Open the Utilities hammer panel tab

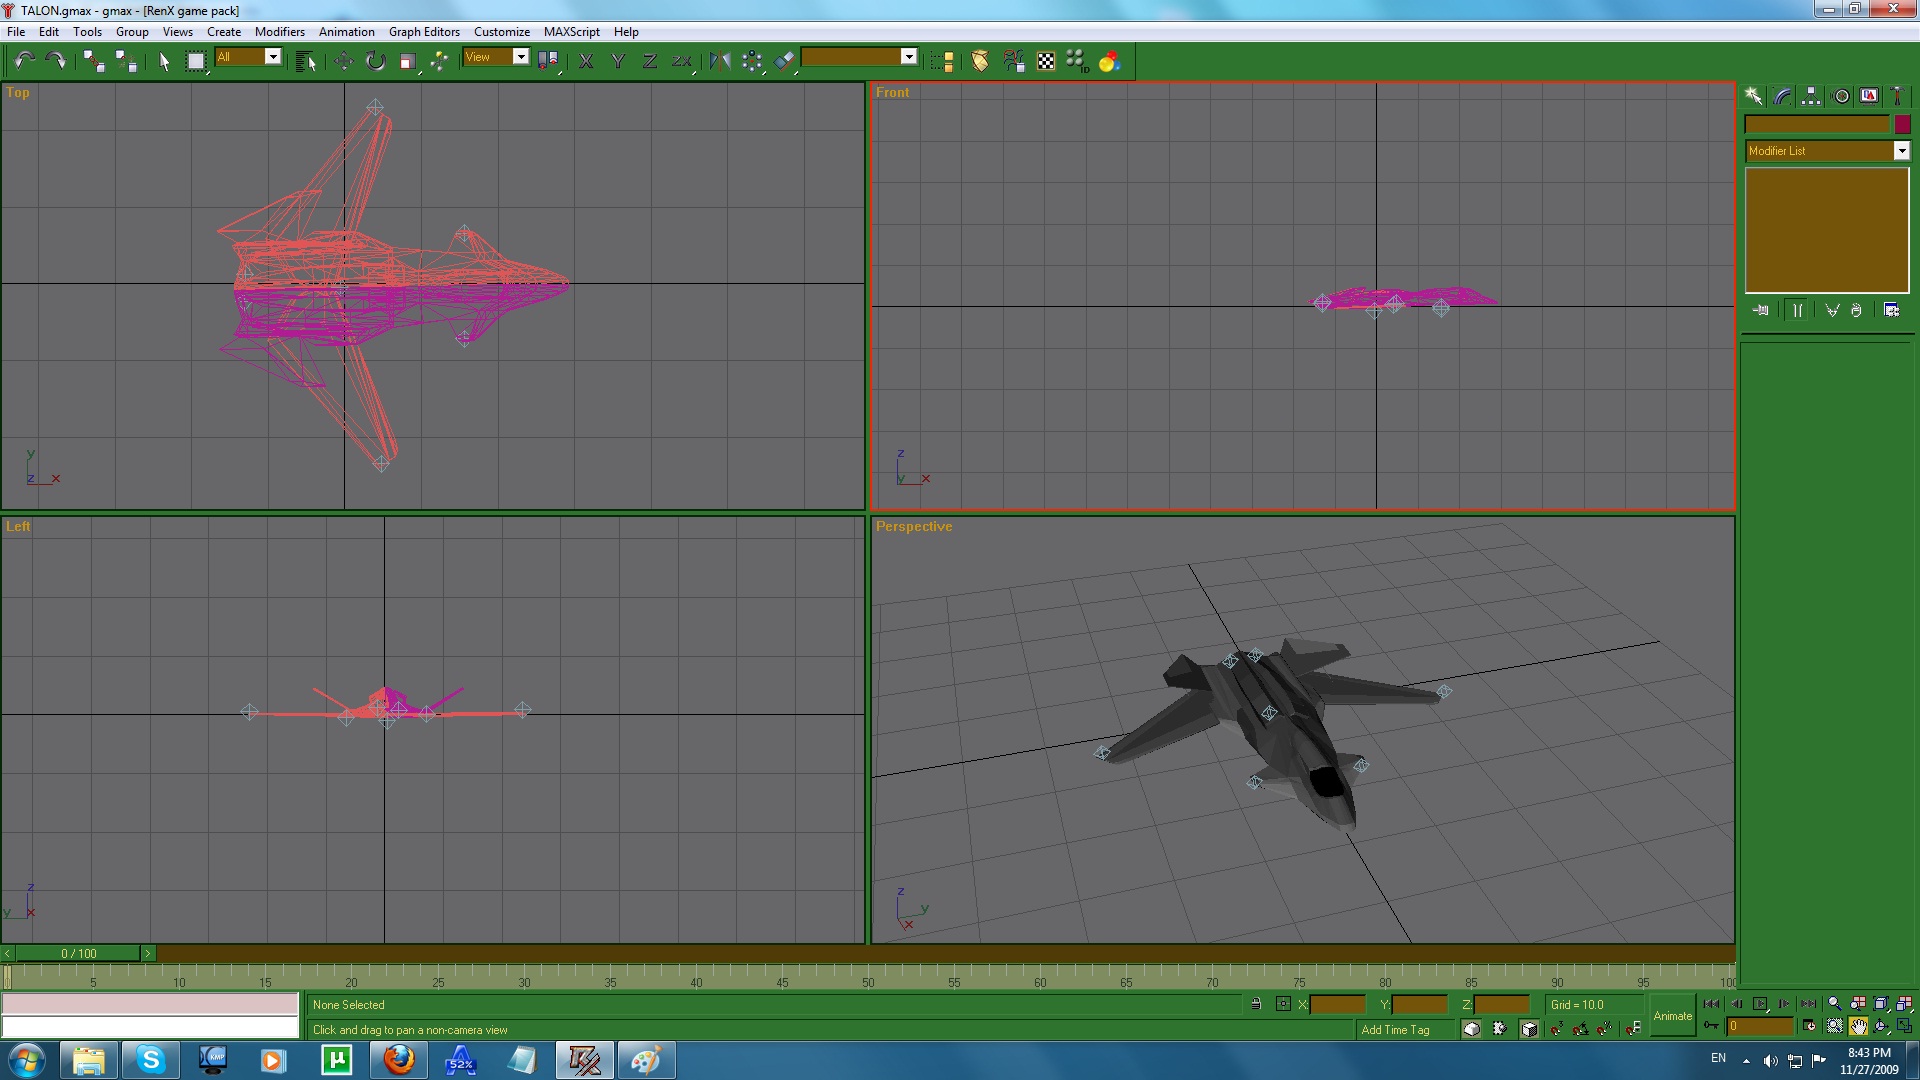1897,96
